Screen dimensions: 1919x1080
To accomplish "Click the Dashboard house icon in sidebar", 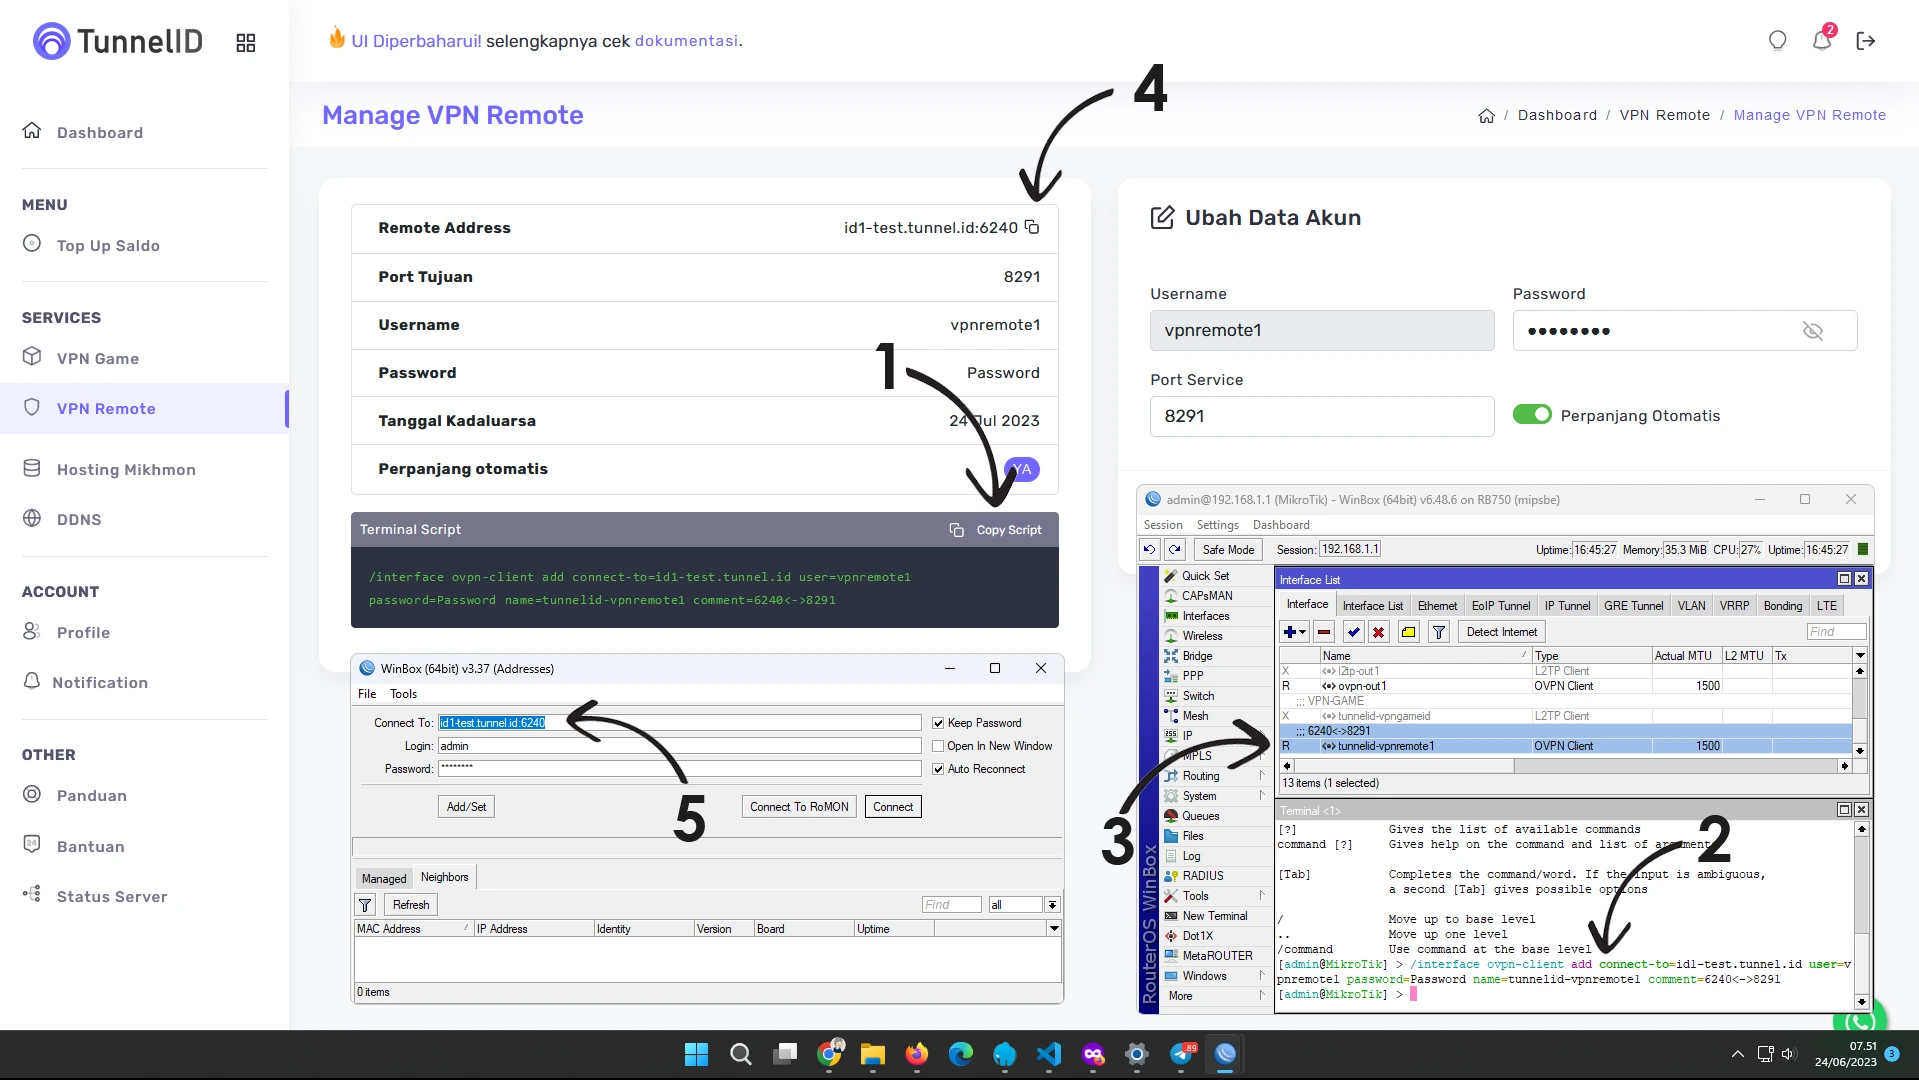I will (32, 131).
